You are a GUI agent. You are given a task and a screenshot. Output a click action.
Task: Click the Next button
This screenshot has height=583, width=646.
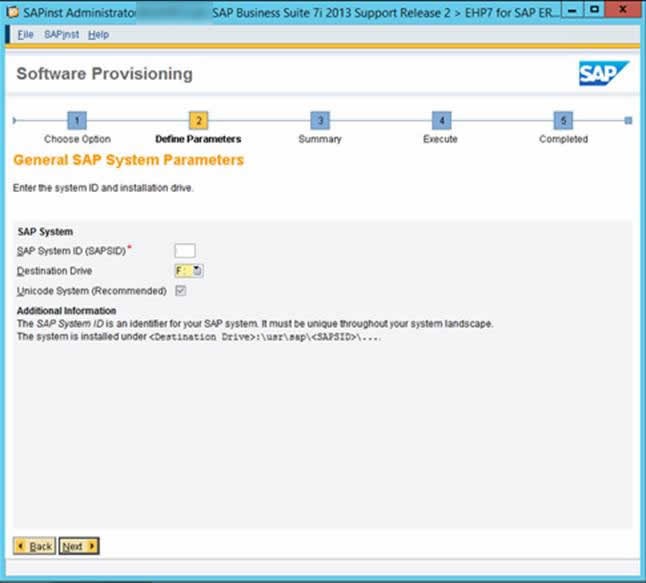tap(79, 546)
